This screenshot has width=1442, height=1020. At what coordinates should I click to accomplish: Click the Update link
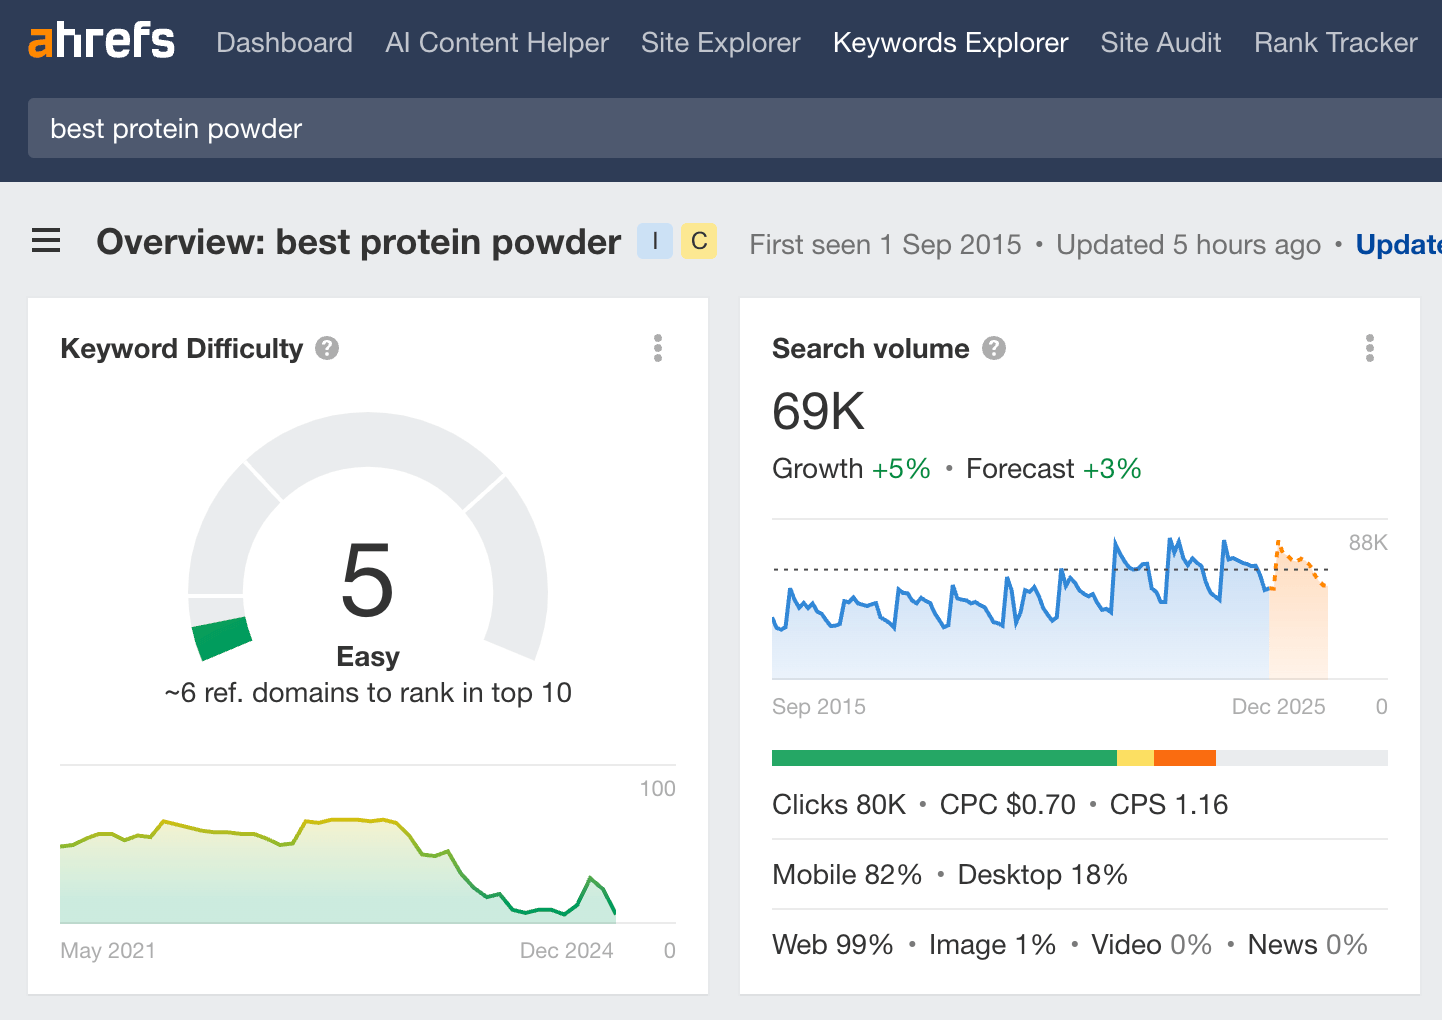1398,244
